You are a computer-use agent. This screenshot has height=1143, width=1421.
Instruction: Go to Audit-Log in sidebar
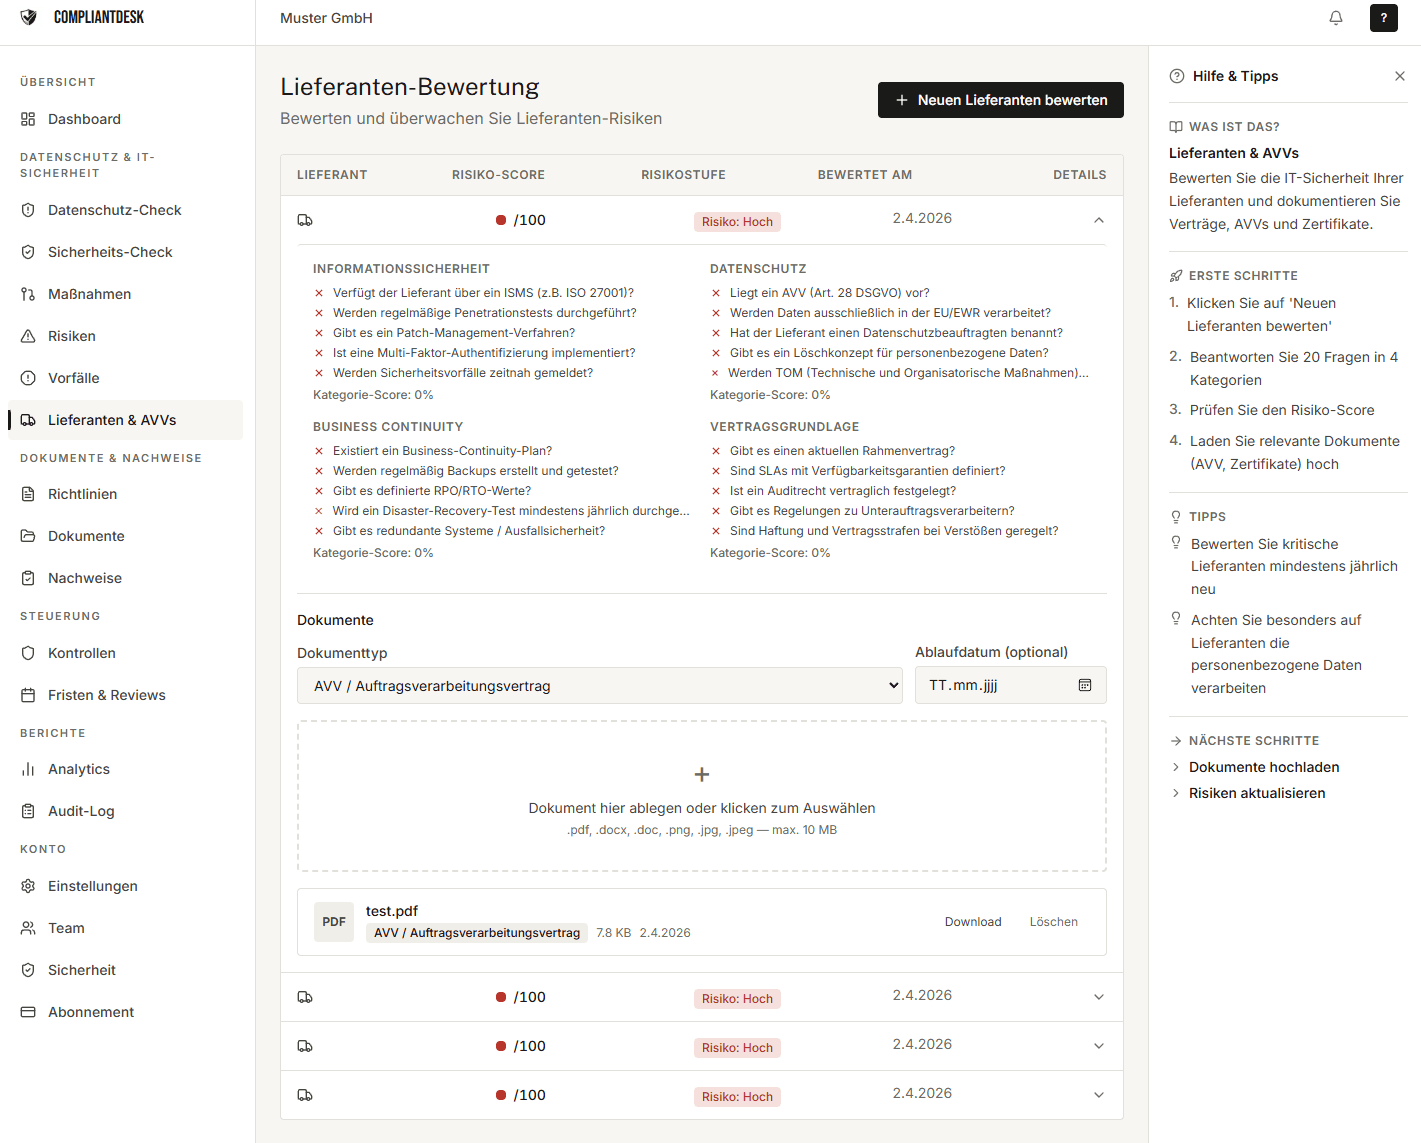pos(81,811)
